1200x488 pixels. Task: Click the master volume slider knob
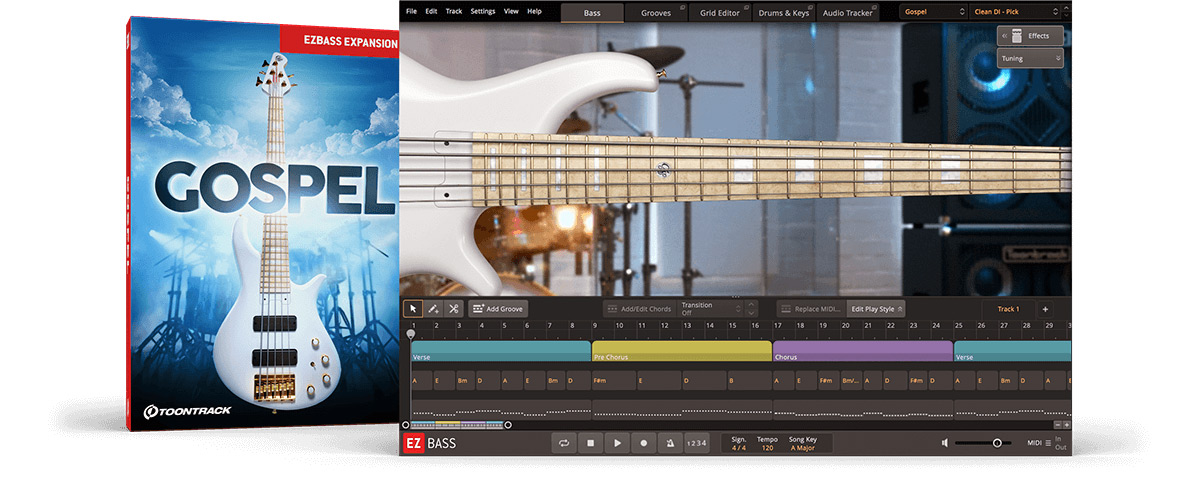tap(997, 443)
